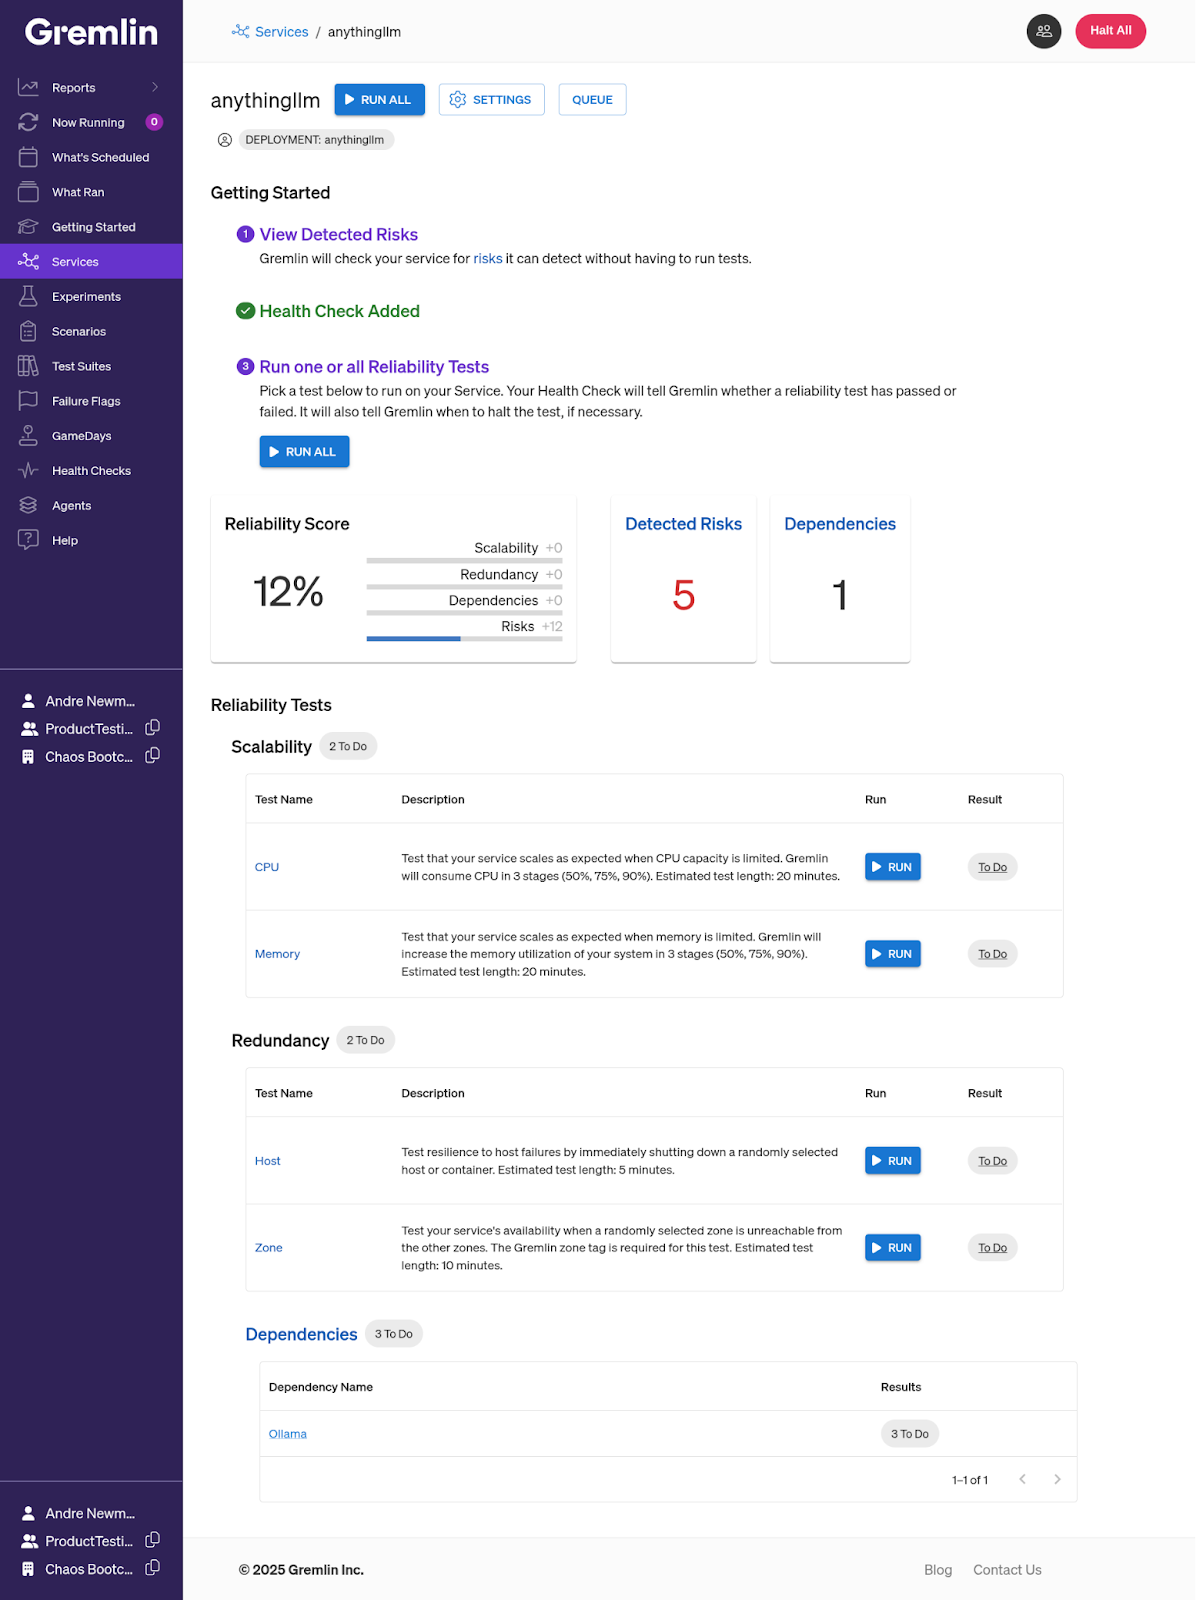The width and height of the screenshot is (1202, 1600).
Task: Copy Chaos Bootc... company ID in upper user block
Action: (153, 756)
